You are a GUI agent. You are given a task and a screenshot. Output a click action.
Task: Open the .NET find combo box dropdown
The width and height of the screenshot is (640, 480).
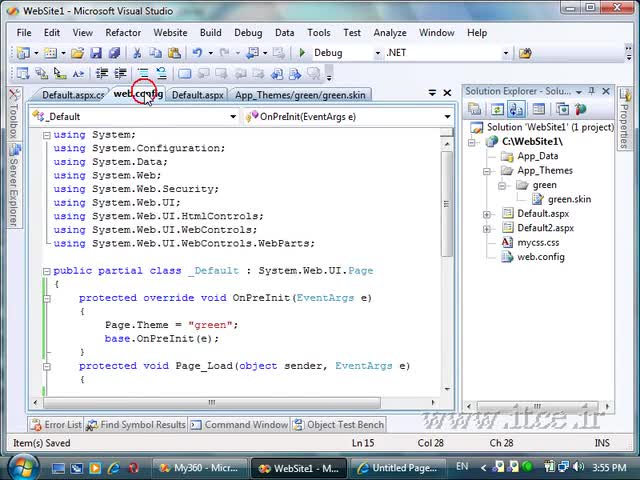coord(506,53)
